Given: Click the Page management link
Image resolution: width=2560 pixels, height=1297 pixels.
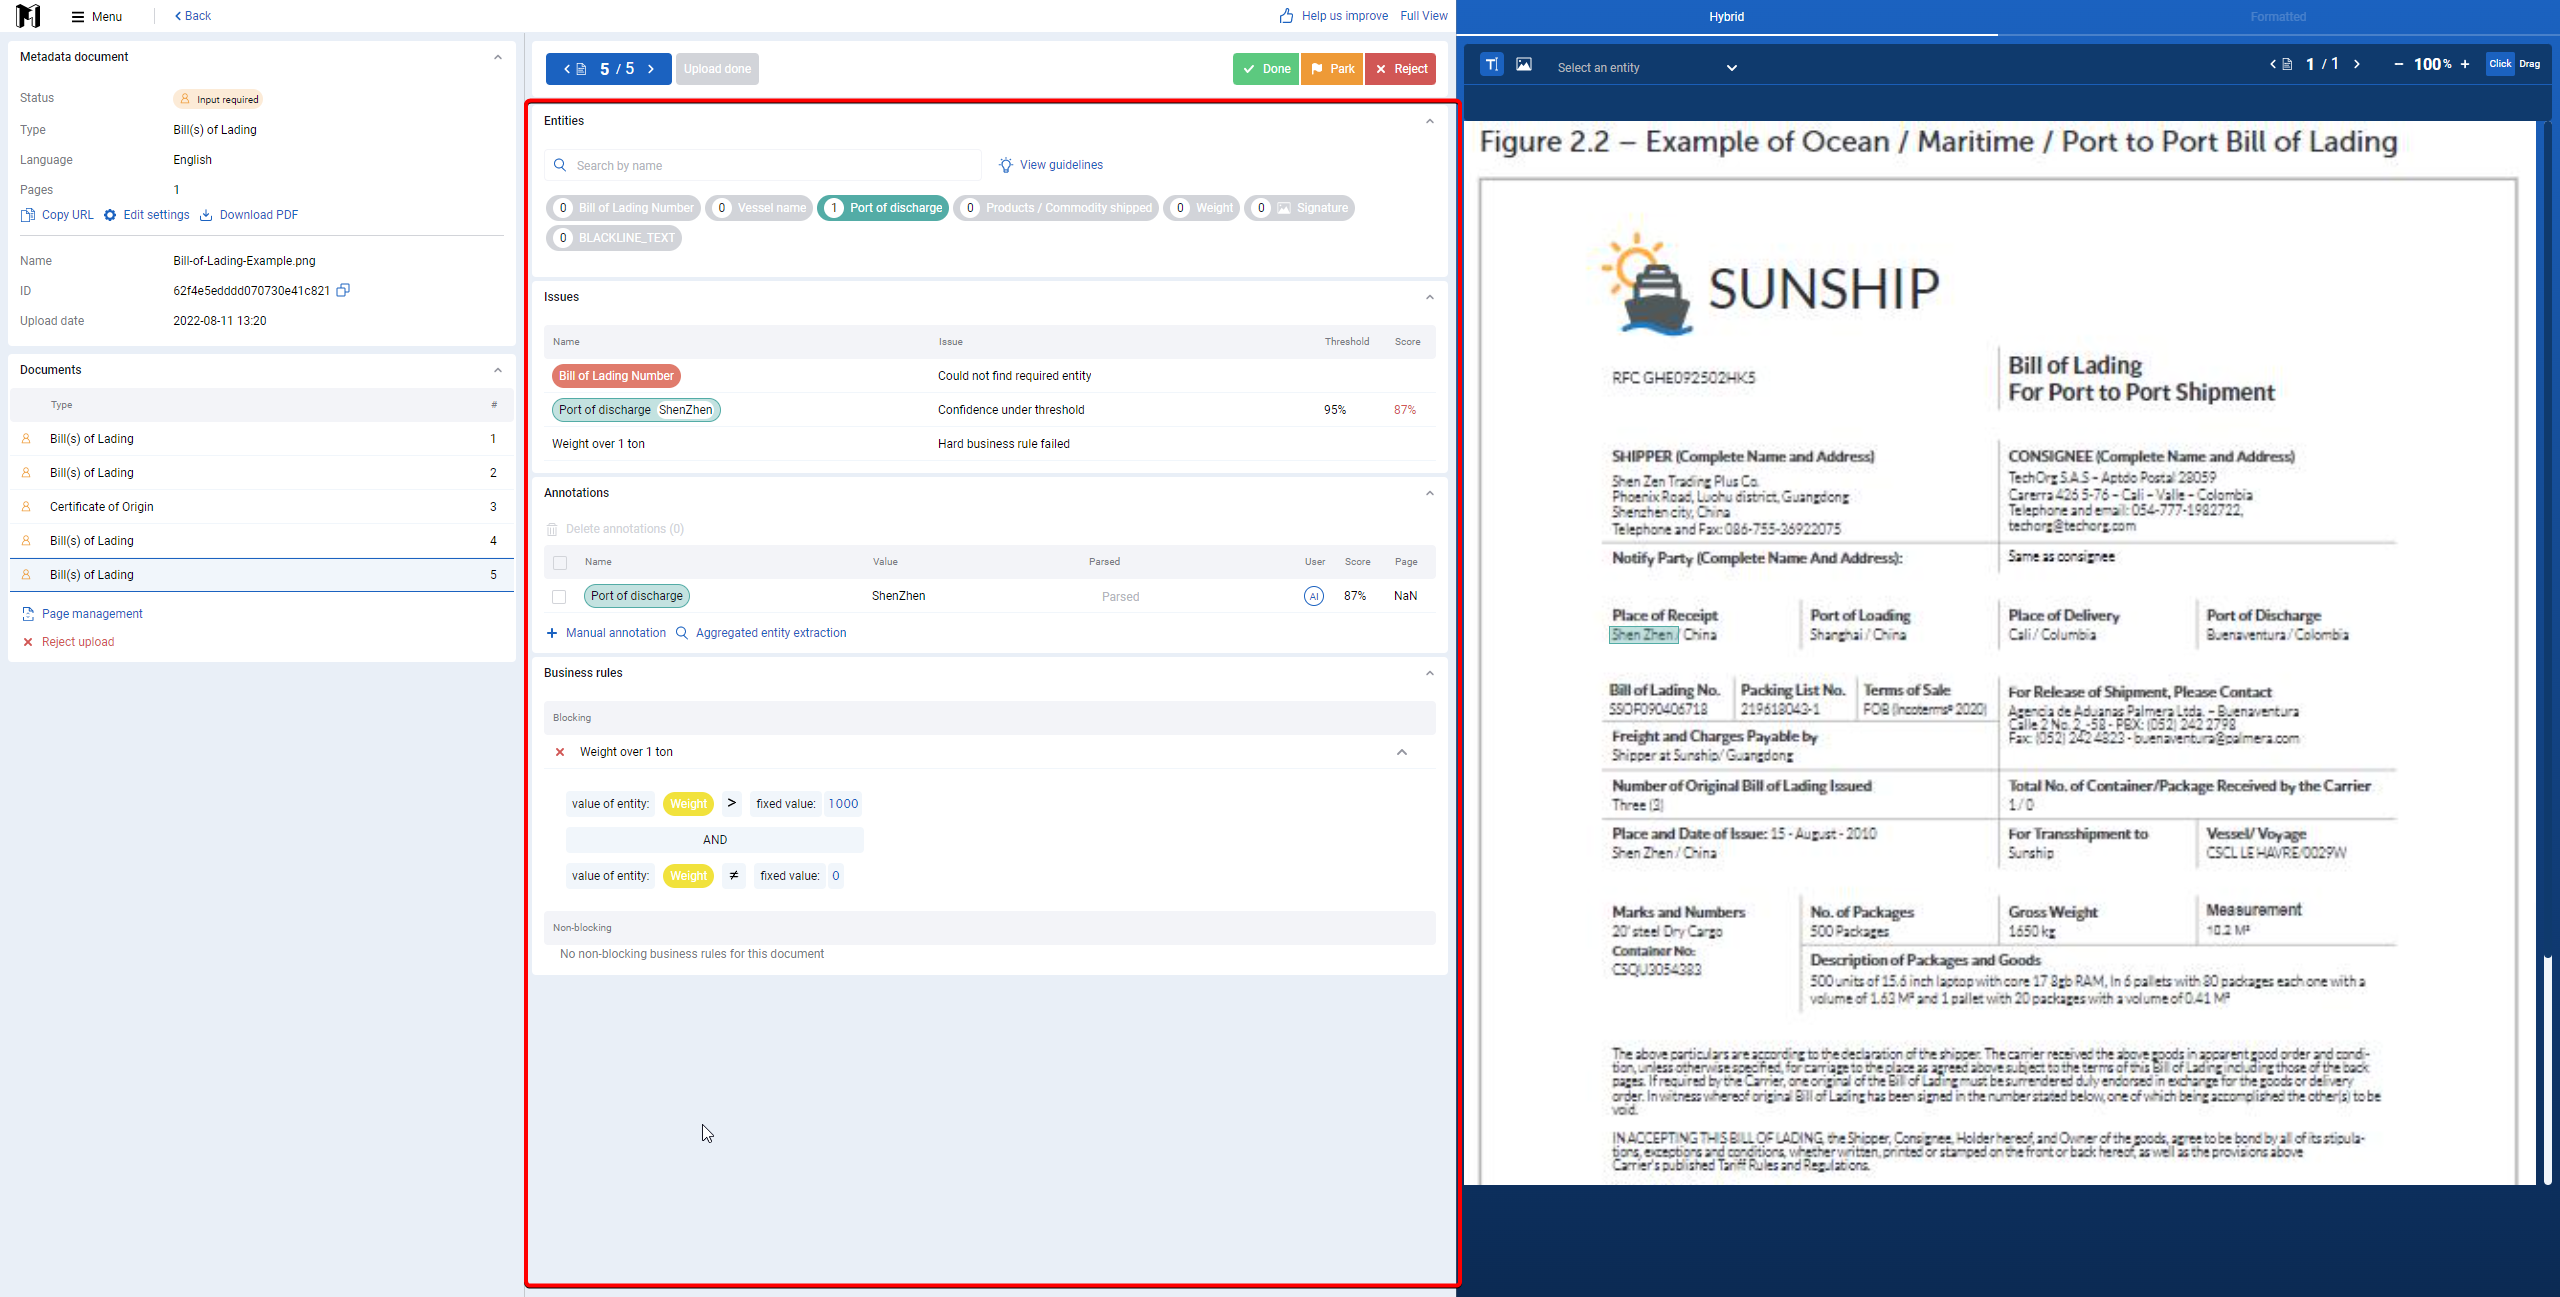Looking at the screenshot, I should click(x=82, y=614).
